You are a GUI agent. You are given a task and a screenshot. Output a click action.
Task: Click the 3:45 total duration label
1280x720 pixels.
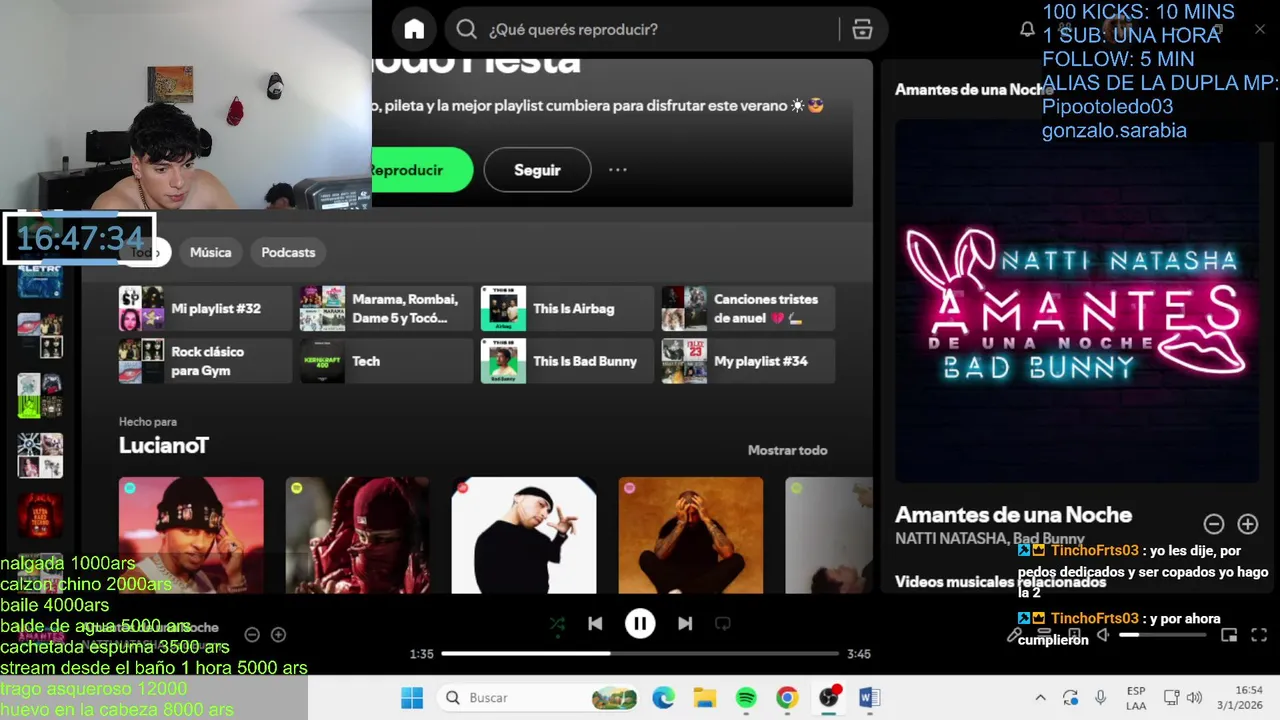pyautogui.click(x=859, y=654)
